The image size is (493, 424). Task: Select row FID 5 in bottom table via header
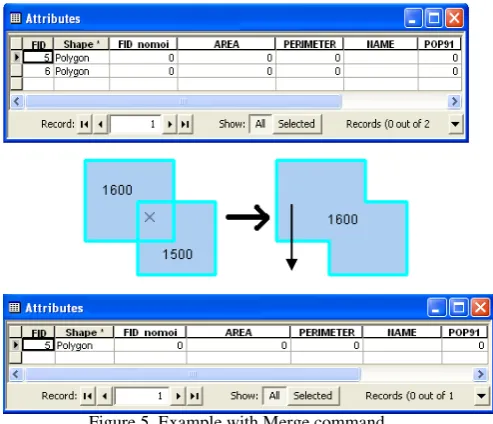pyautogui.click(x=15, y=345)
